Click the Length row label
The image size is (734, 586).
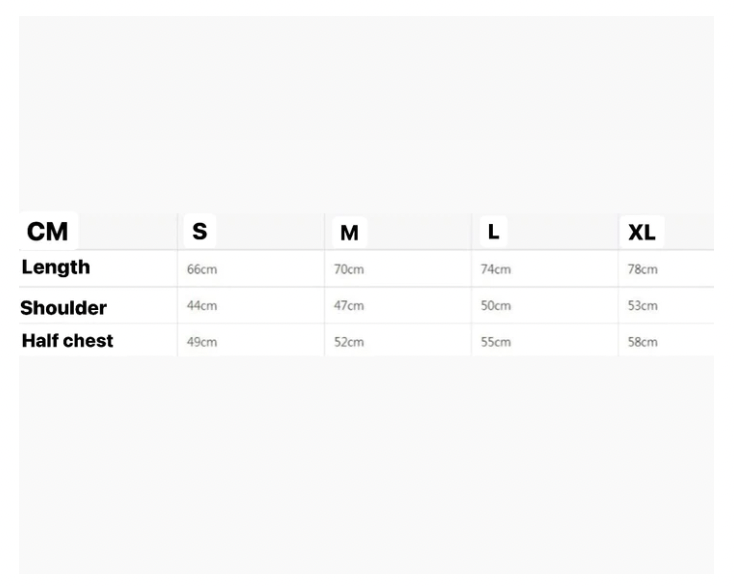[56, 267]
